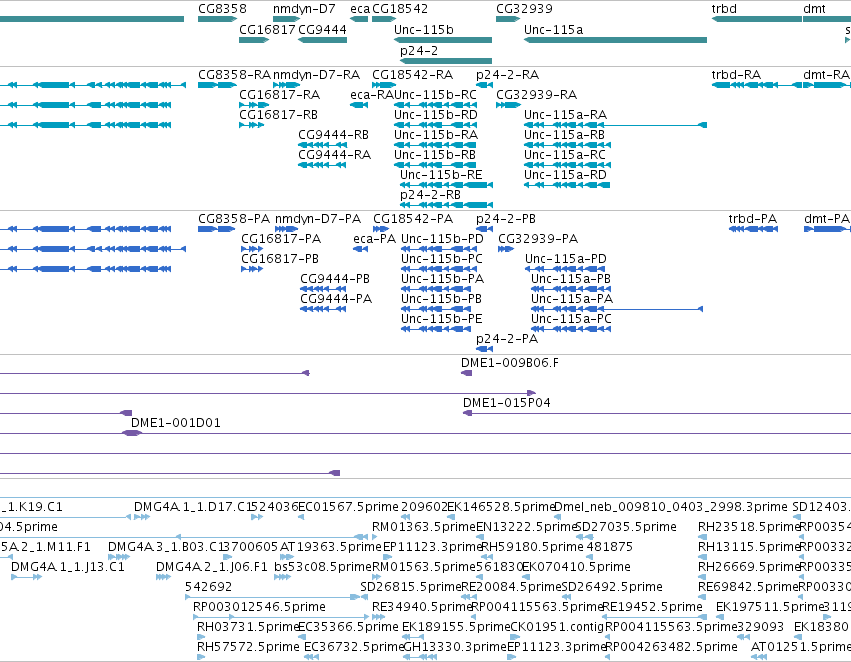Click the CG8358-PA protein label

[x=234, y=219]
